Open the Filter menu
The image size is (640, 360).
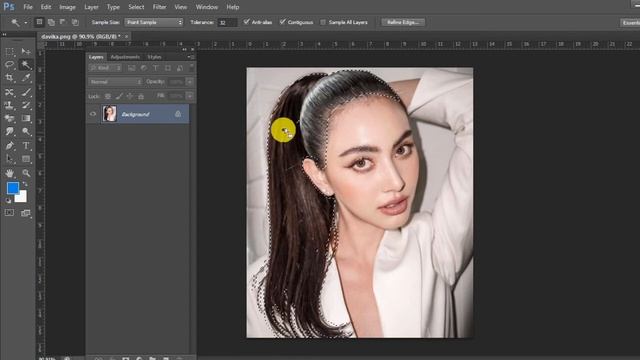[x=159, y=7]
